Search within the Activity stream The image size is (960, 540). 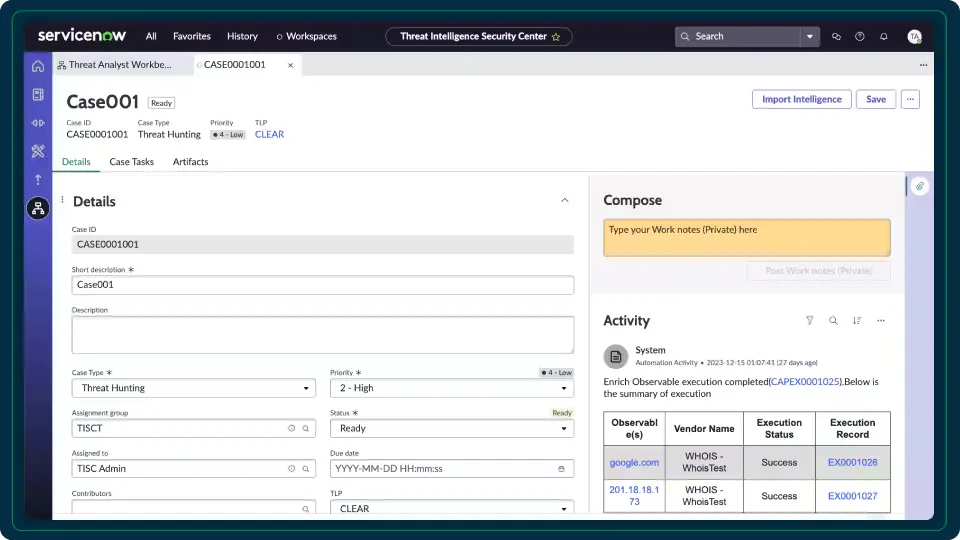(833, 320)
